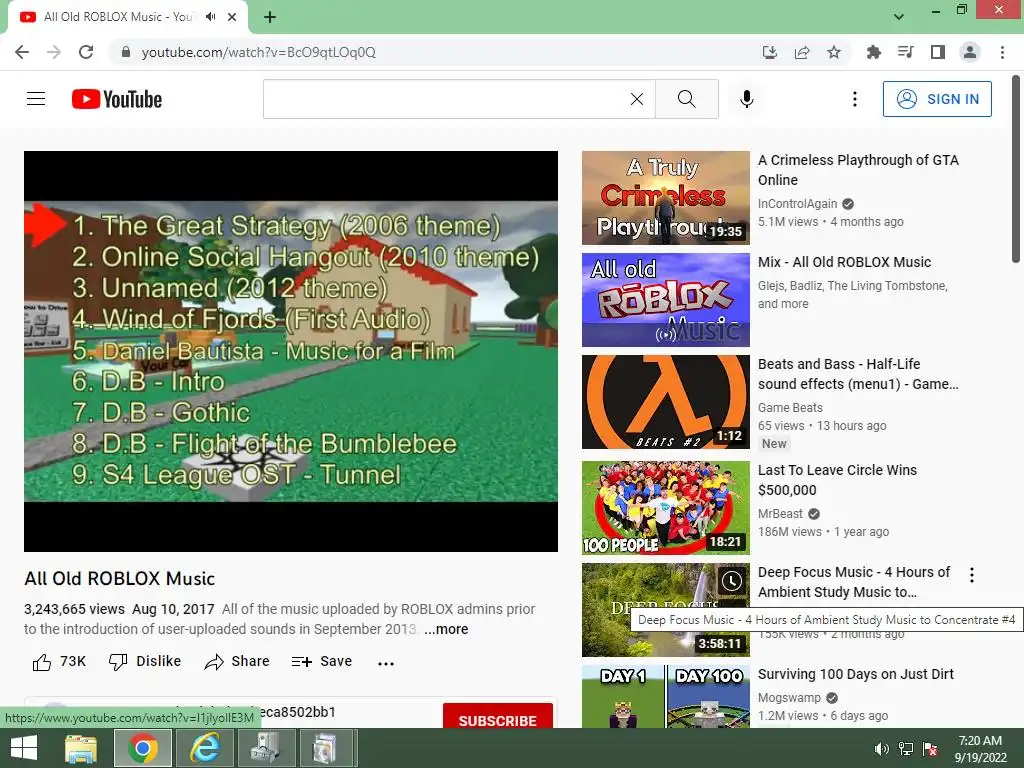1024x768 pixels.
Task: Open Last To Leave Circle thumbnail
Action: coord(665,507)
